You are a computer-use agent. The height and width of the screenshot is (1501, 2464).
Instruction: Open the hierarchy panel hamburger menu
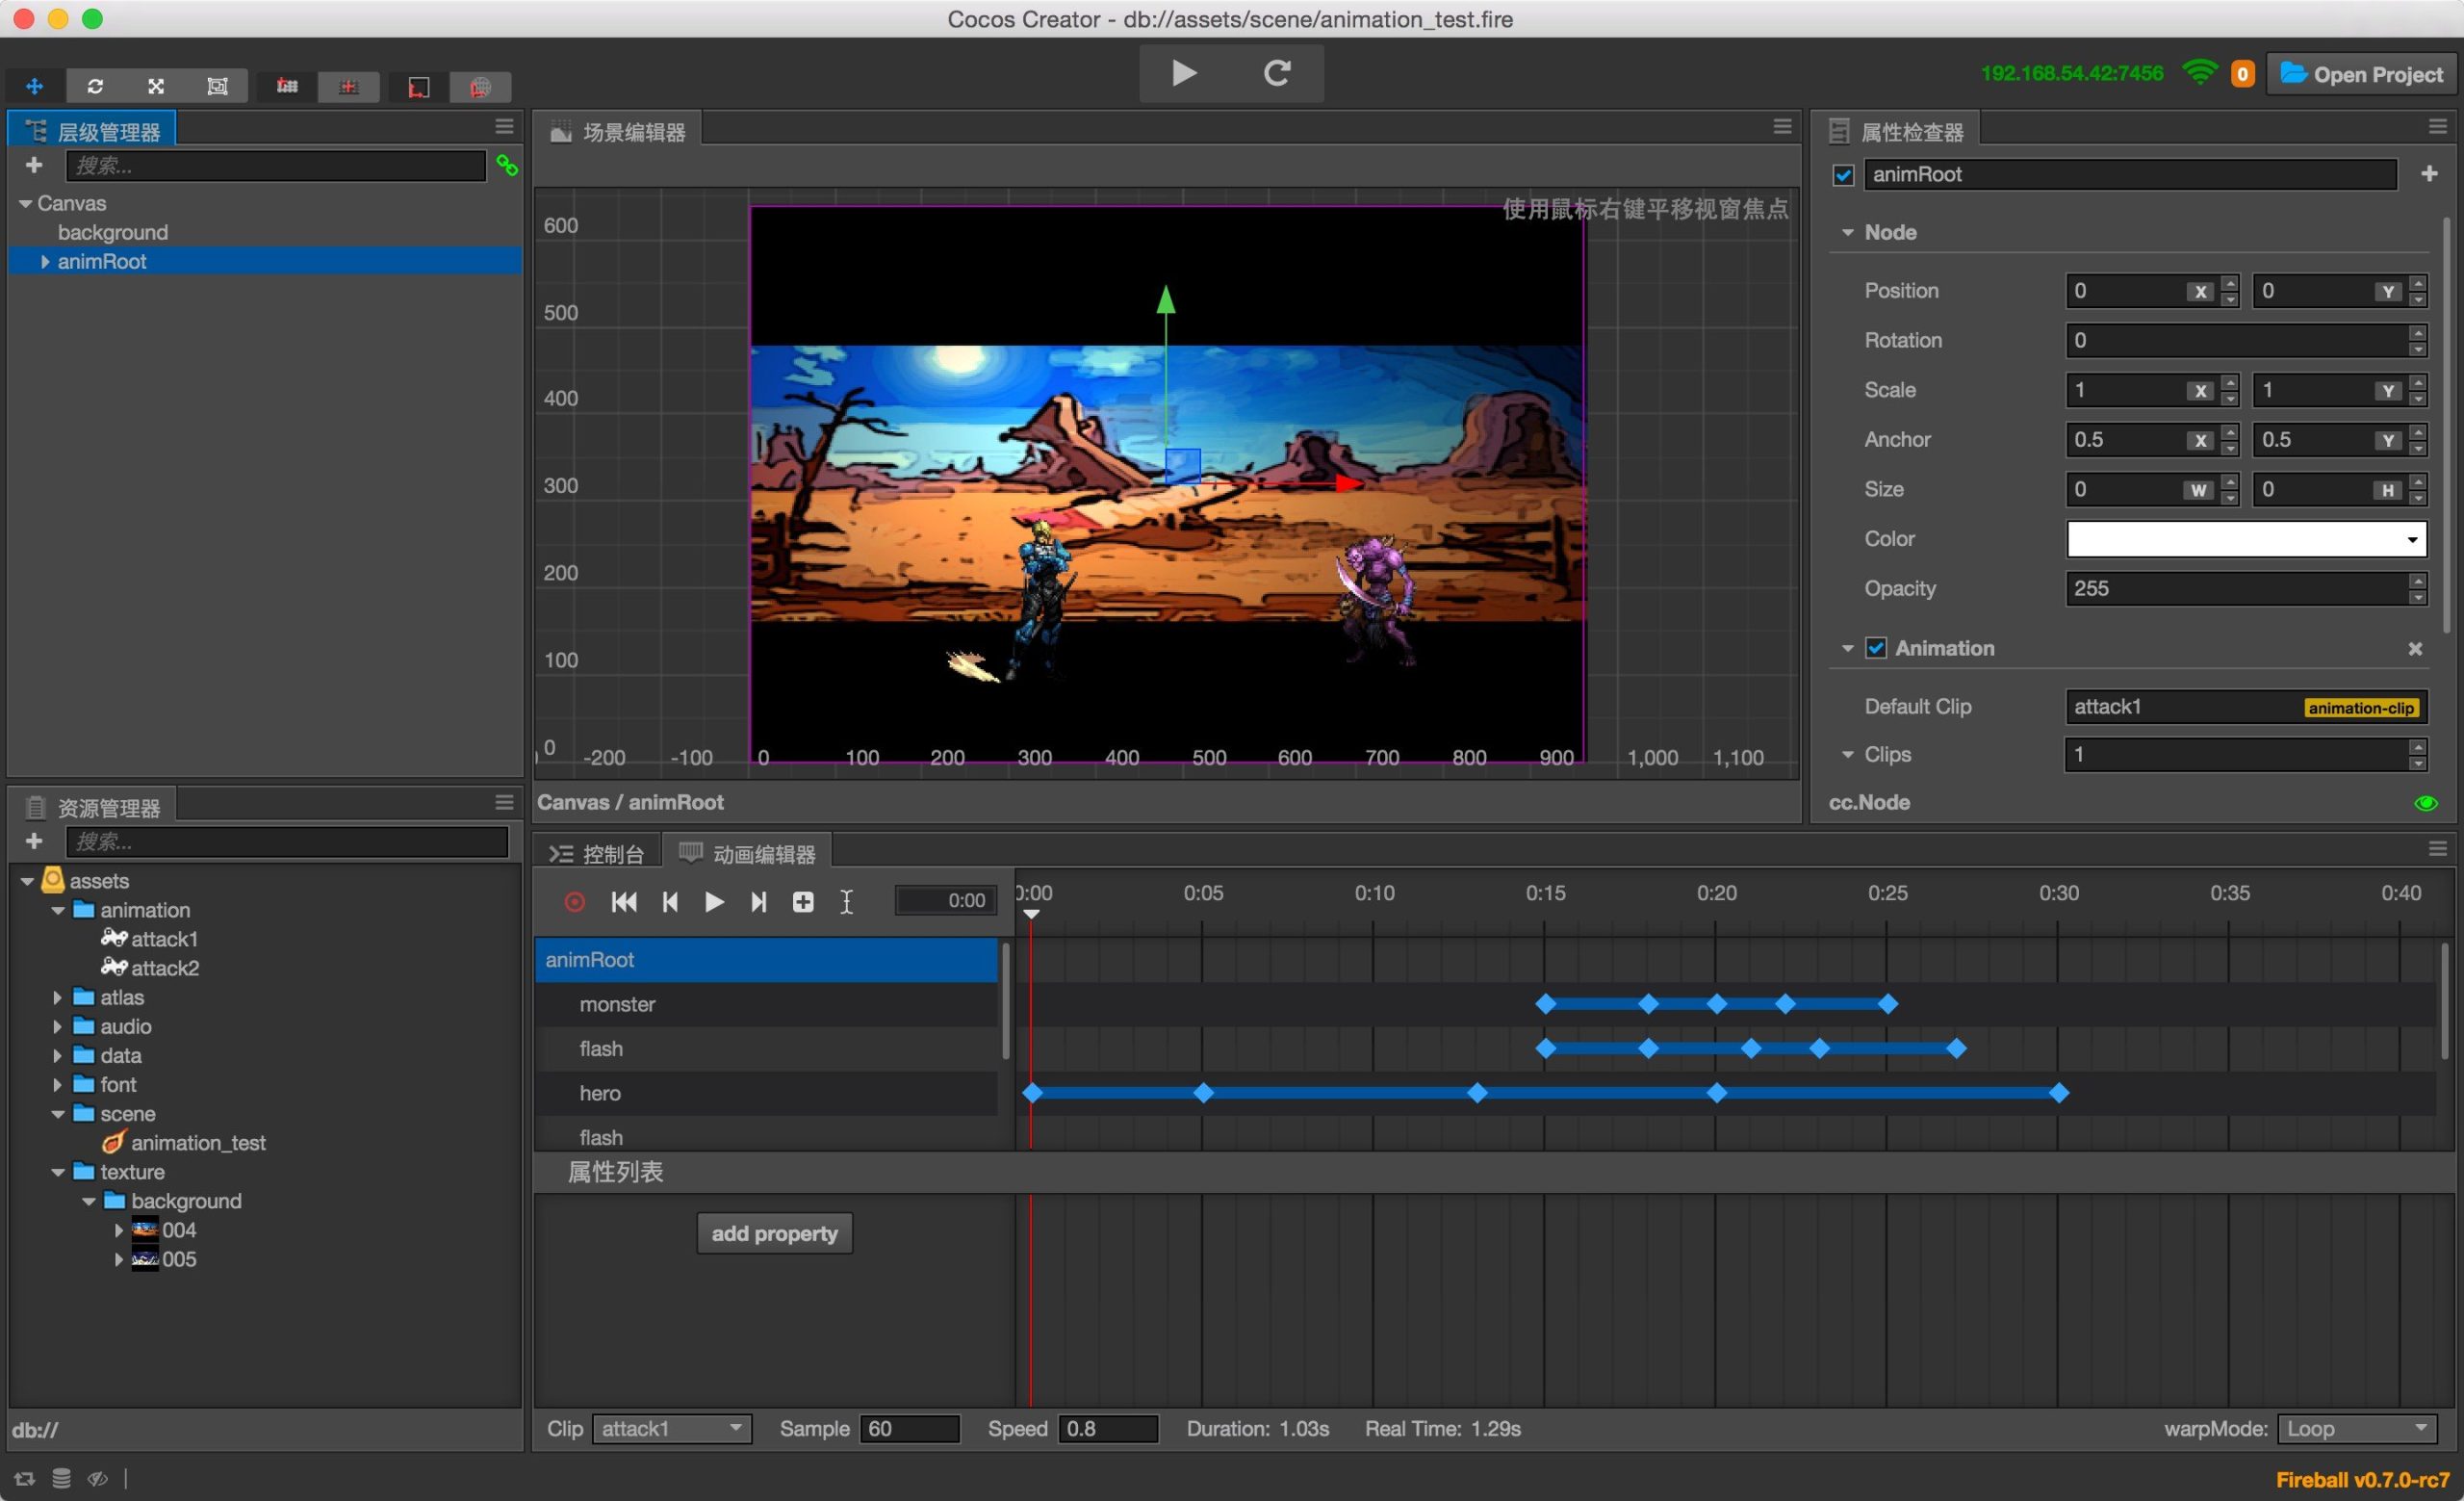click(504, 127)
